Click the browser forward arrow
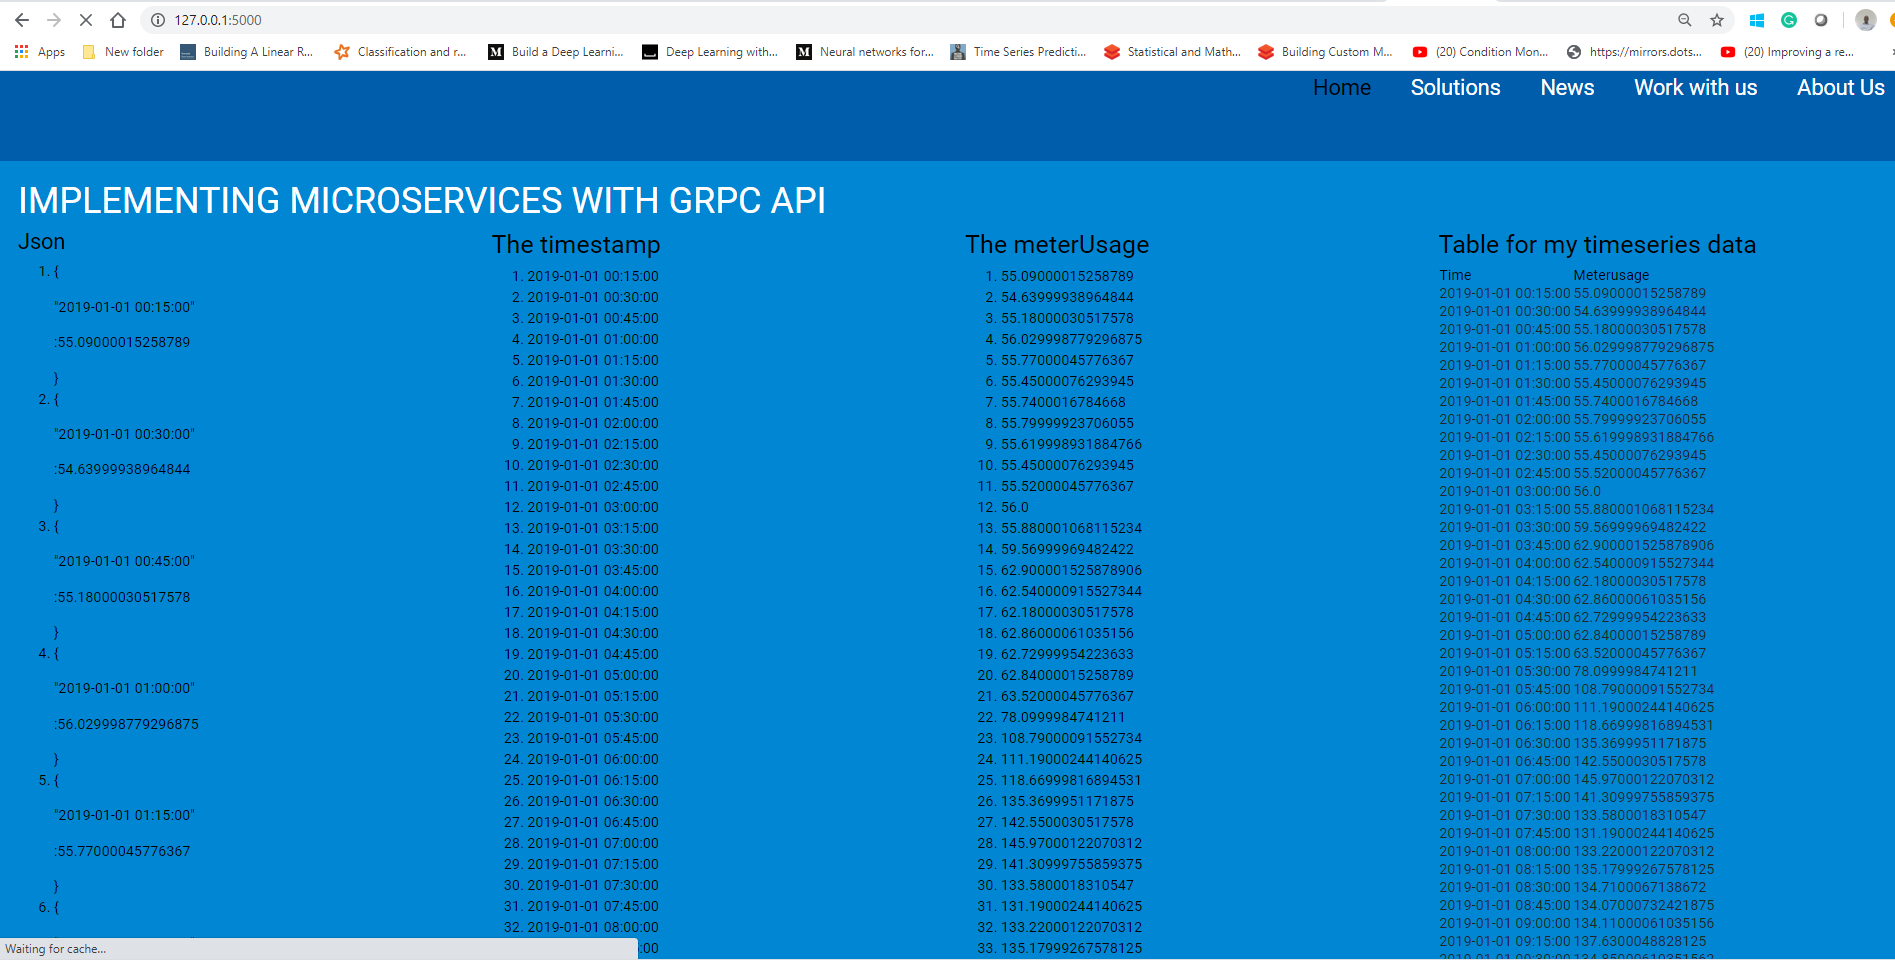This screenshot has width=1895, height=961. 54,20
